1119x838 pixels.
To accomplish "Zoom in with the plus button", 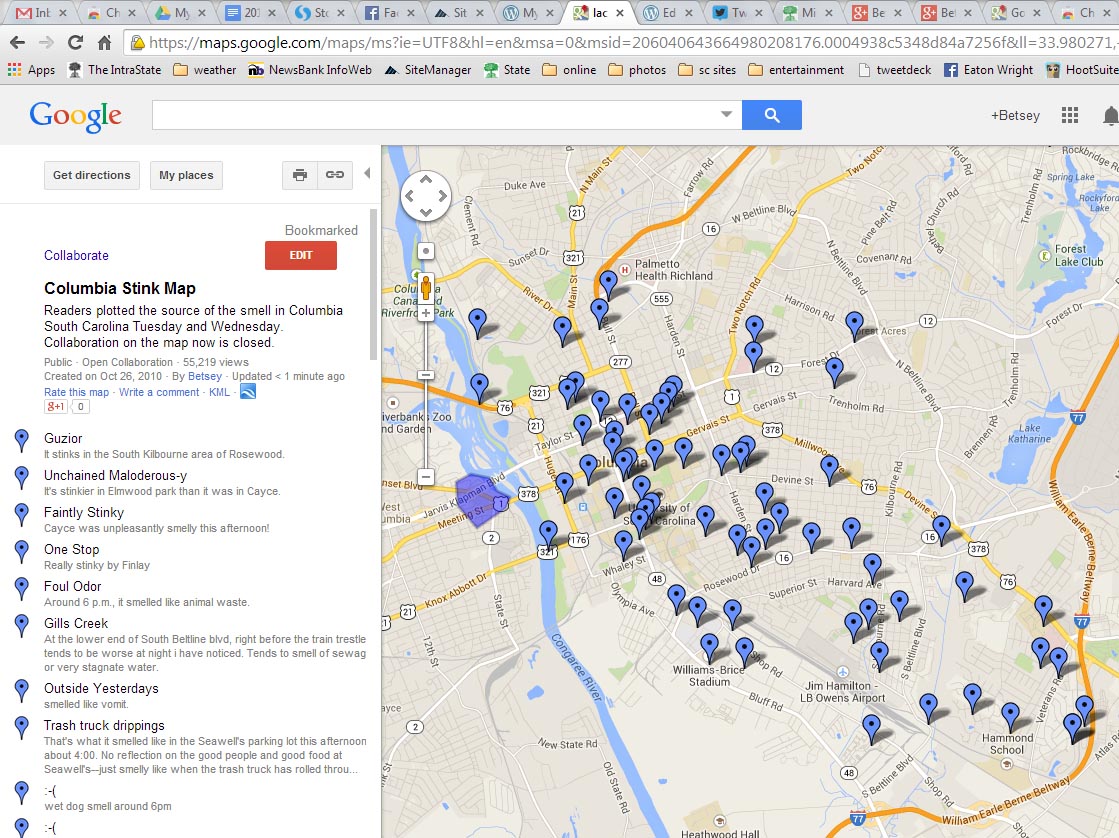I will 426,313.
